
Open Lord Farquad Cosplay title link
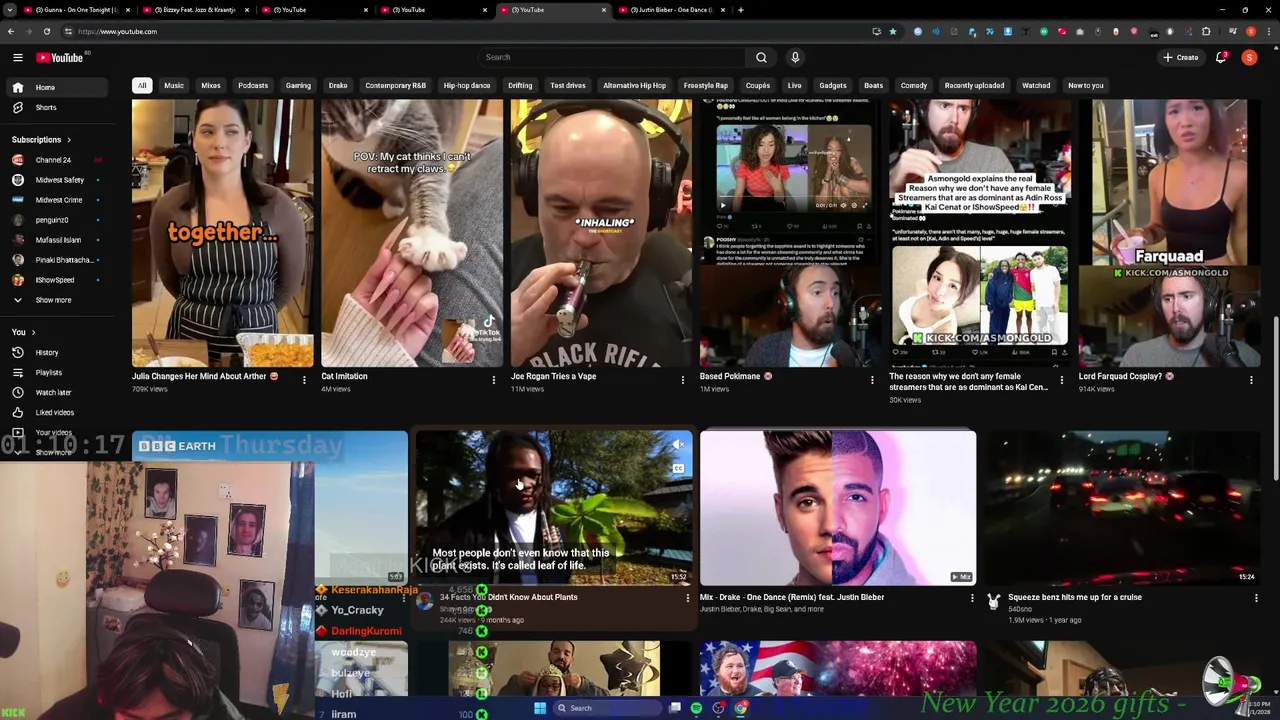coord(1126,377)
